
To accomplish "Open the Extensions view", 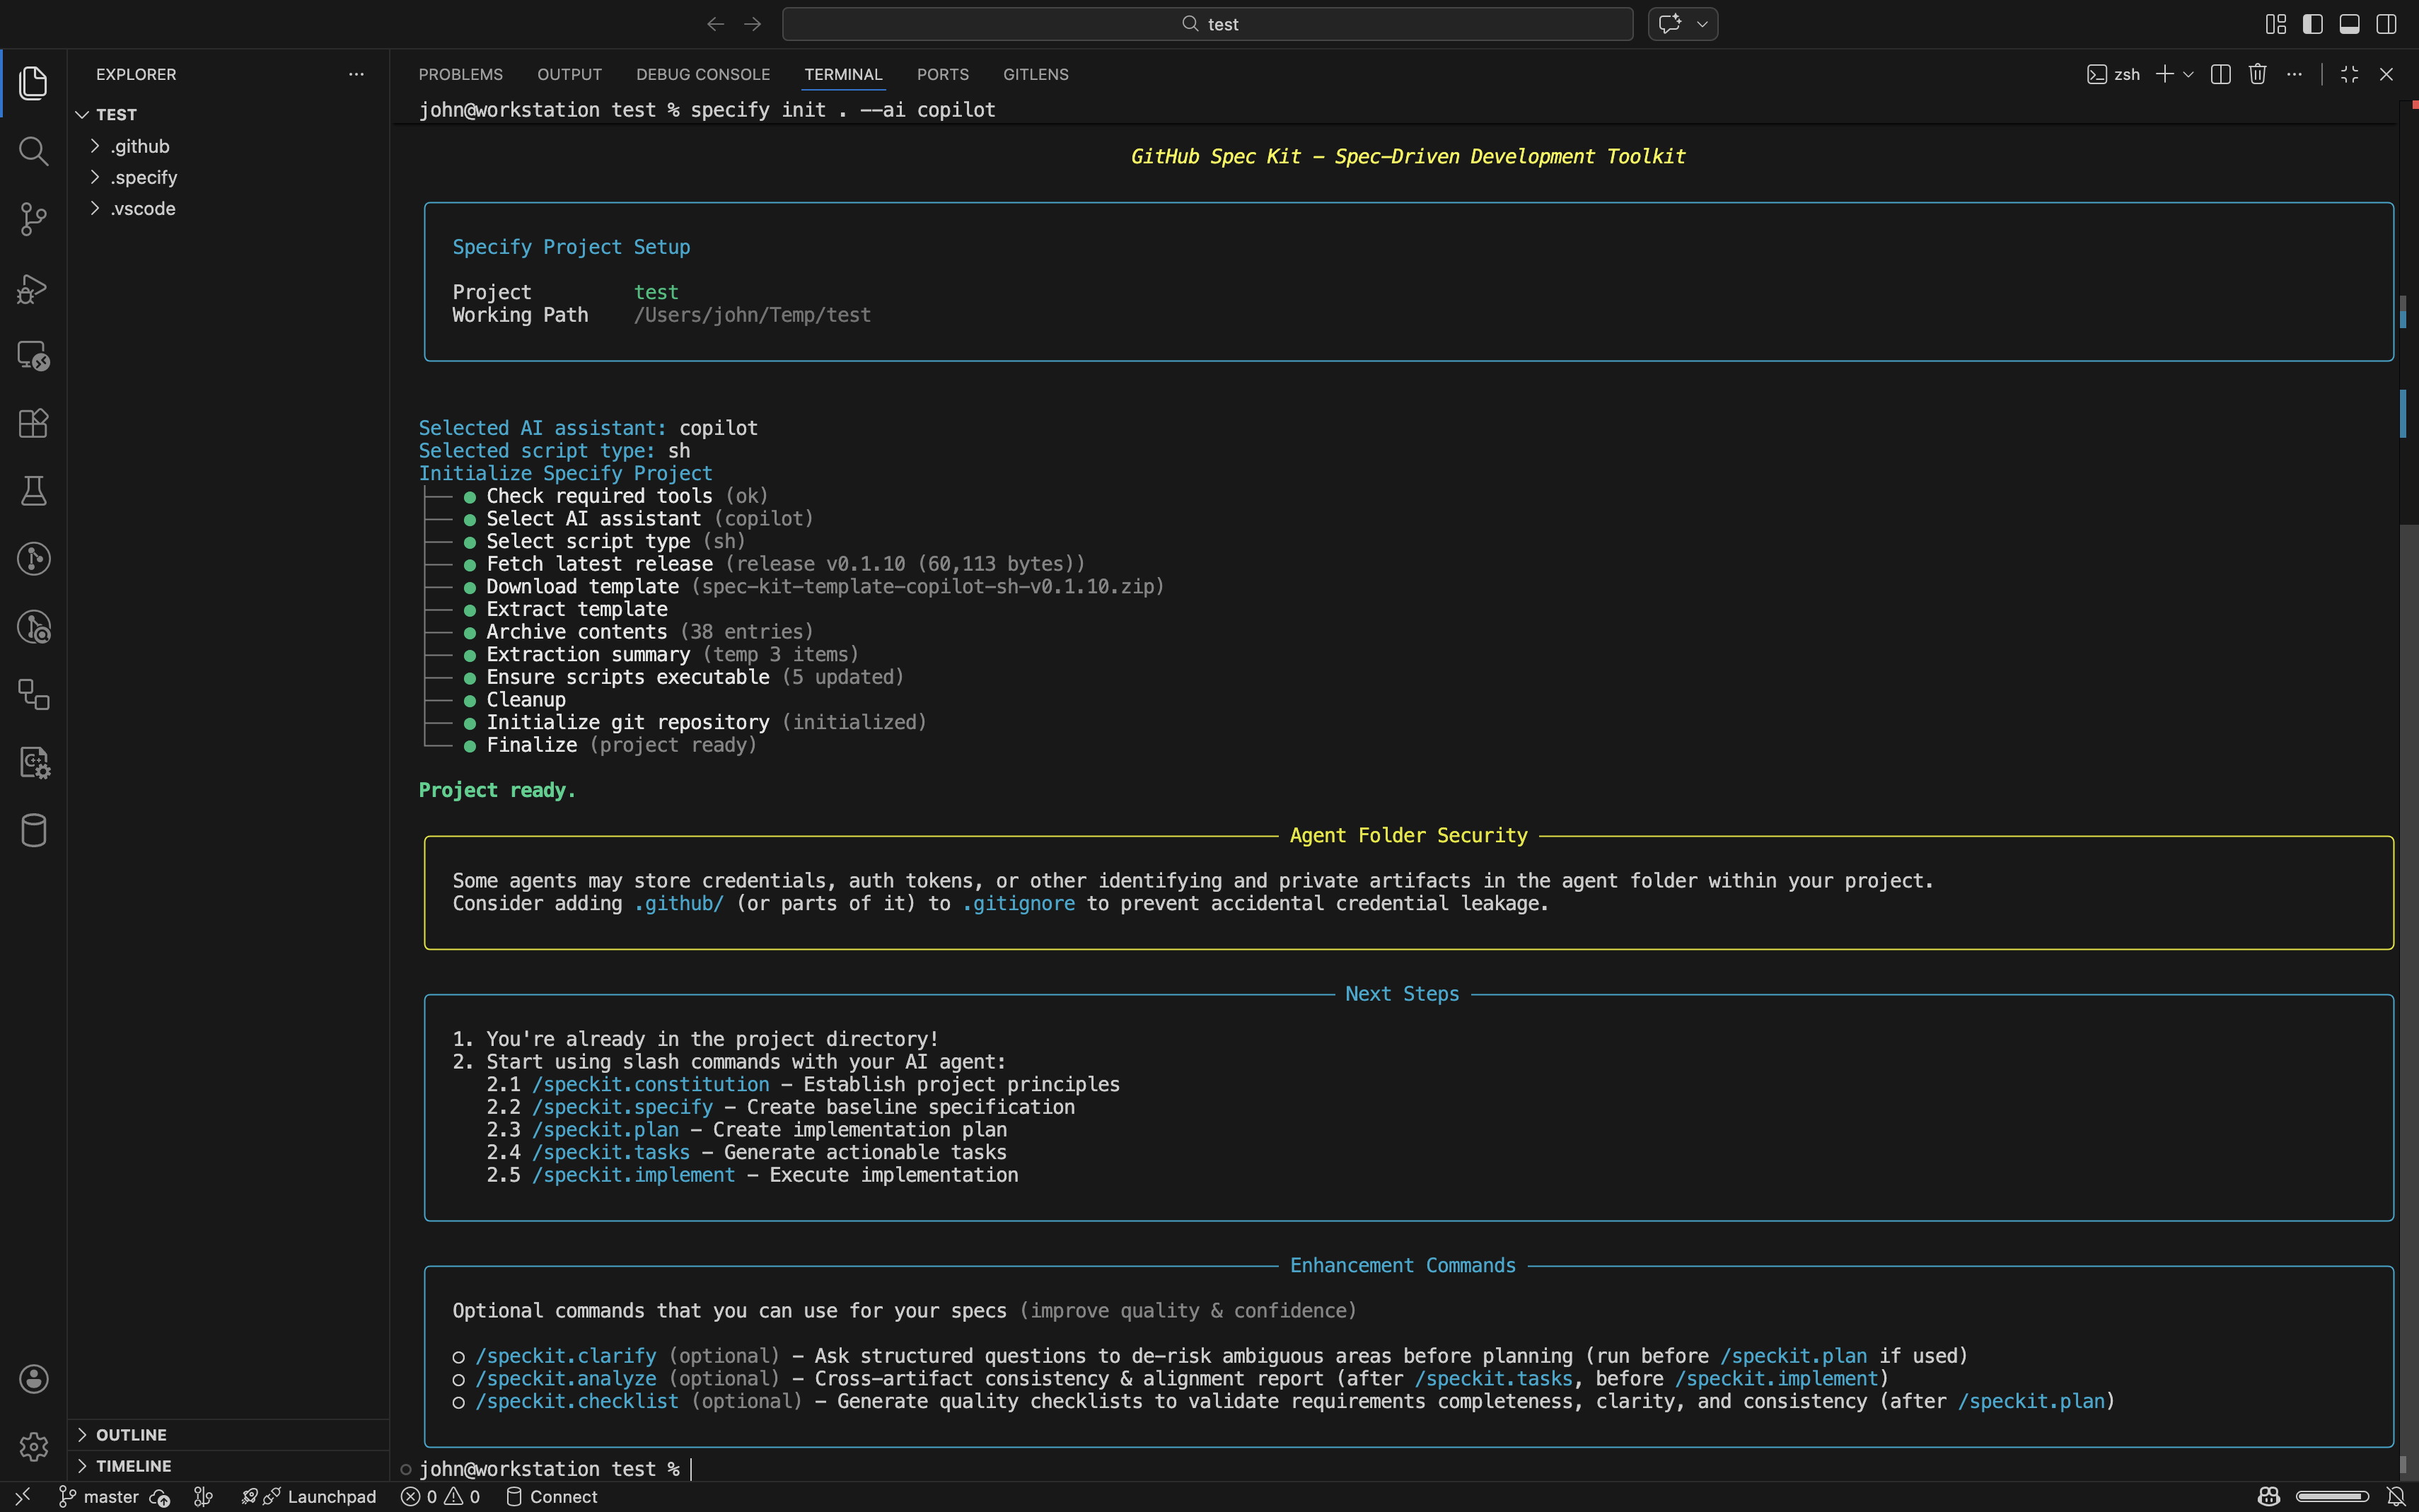I will tap(33, 423).
